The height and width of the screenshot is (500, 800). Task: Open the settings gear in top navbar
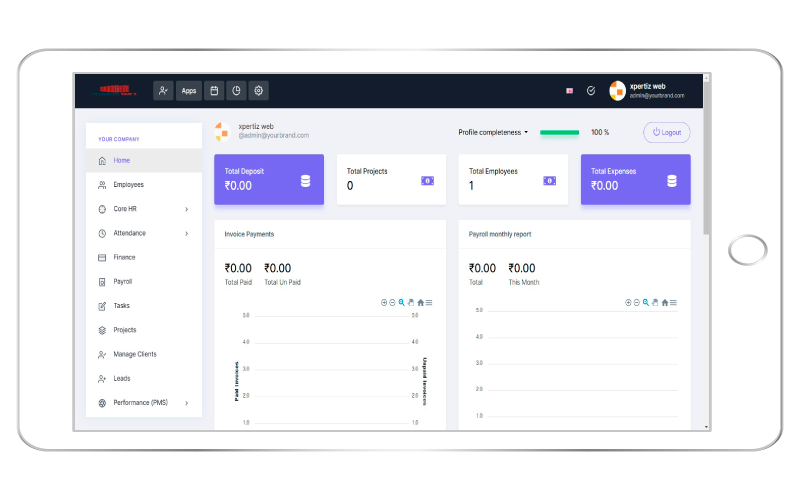pos(259,91)
